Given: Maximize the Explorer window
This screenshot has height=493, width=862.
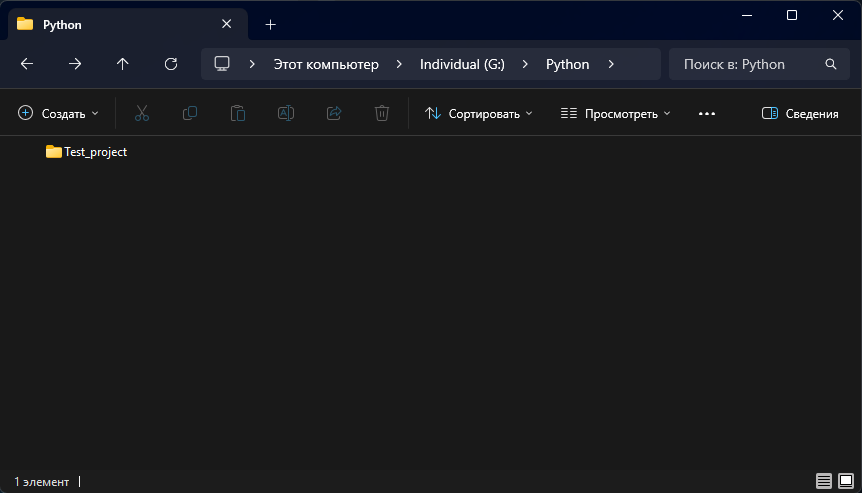Looking at the screenshot, I should (x=792, y=15).
